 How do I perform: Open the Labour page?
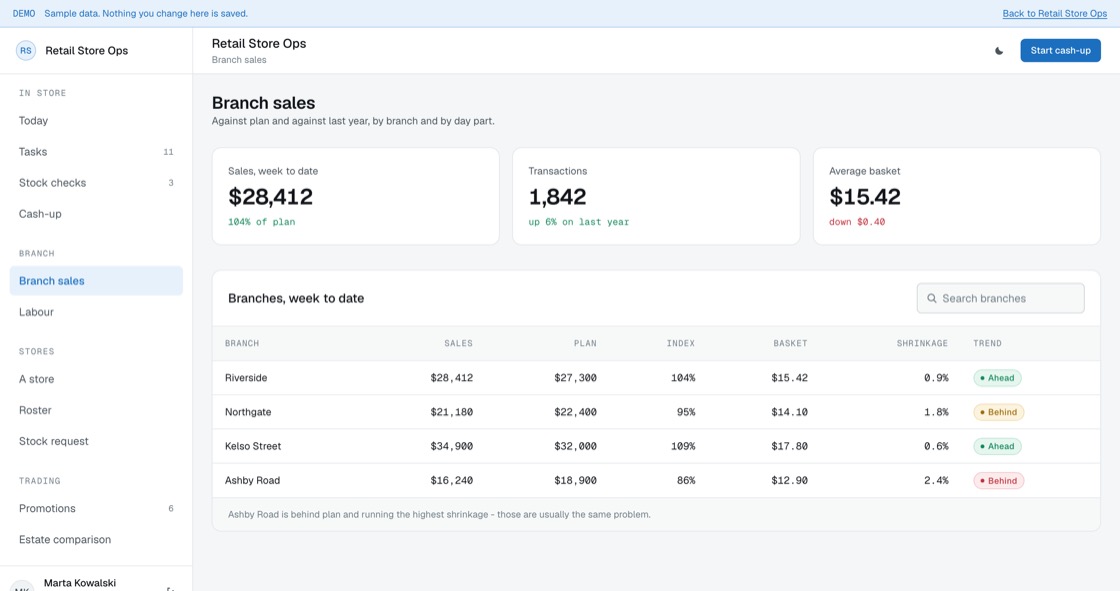(x=96, y=312)
